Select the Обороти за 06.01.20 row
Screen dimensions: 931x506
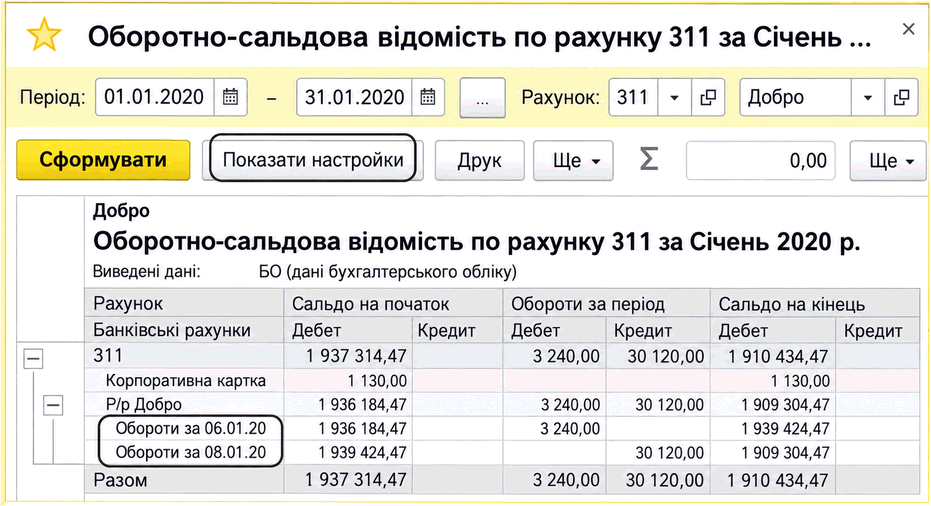pos(191,428)
